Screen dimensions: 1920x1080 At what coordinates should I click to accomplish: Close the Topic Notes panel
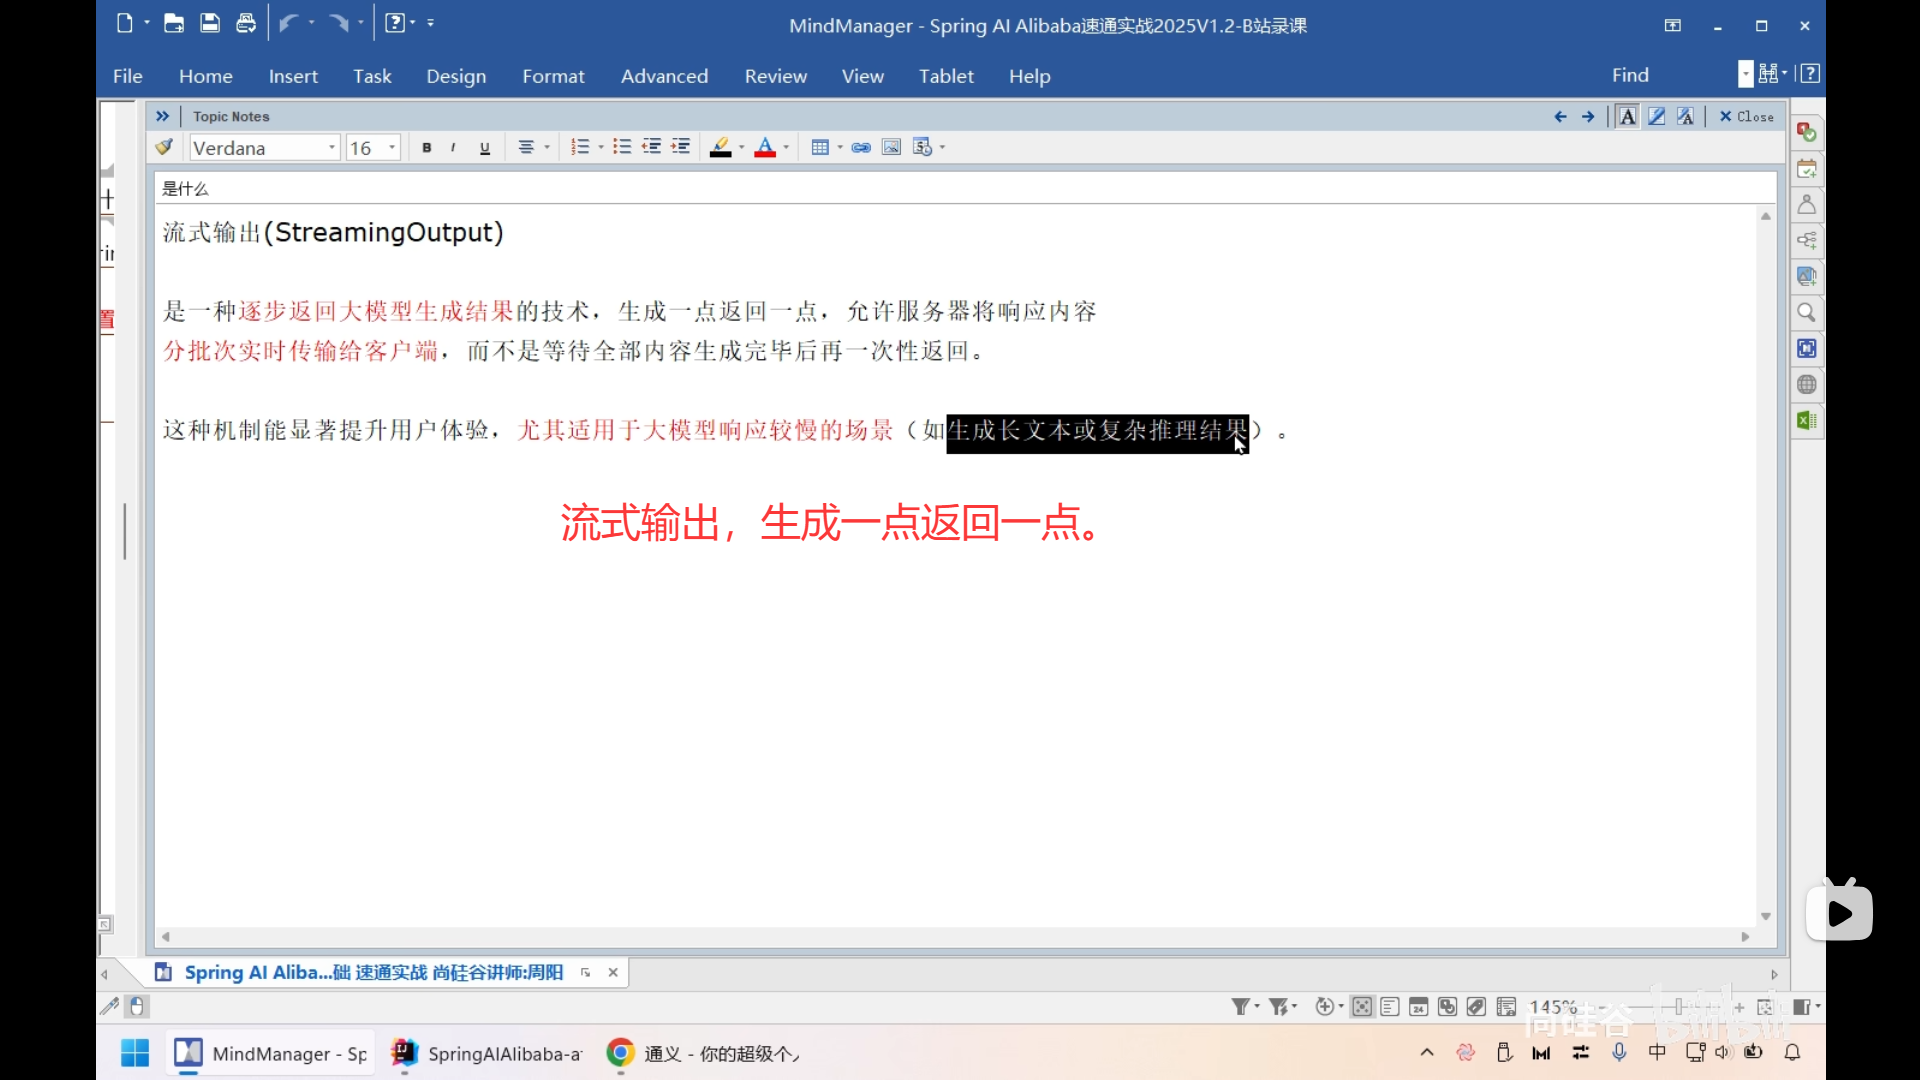(1745, 116)
